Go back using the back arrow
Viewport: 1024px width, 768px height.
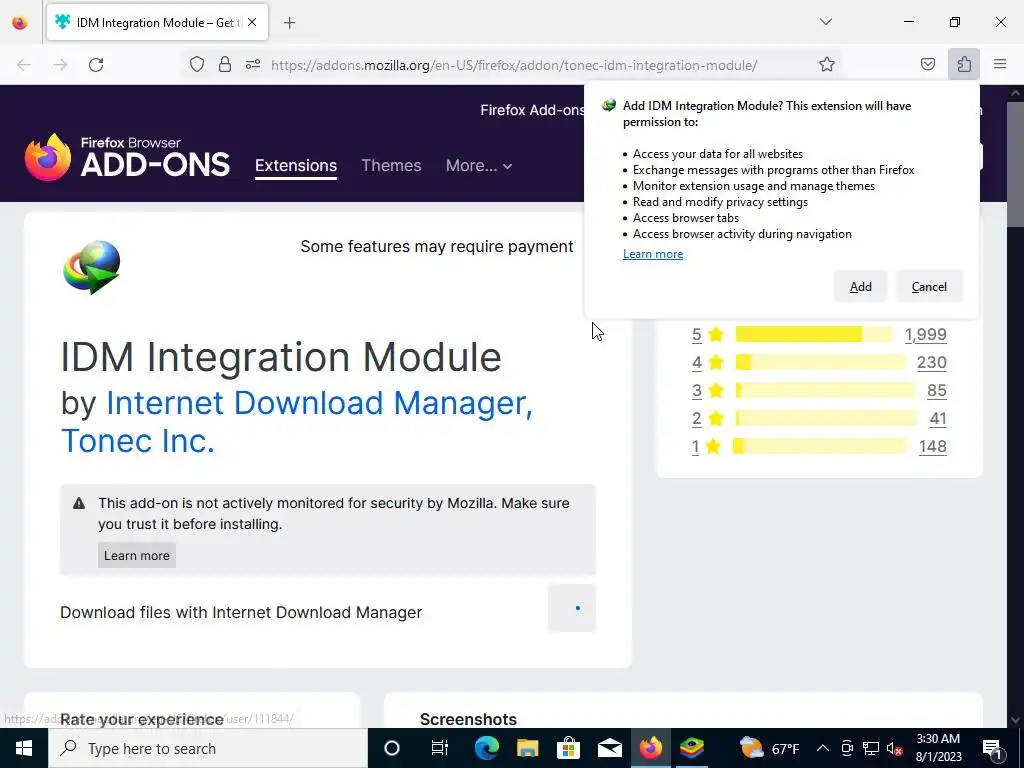(24, 65)
